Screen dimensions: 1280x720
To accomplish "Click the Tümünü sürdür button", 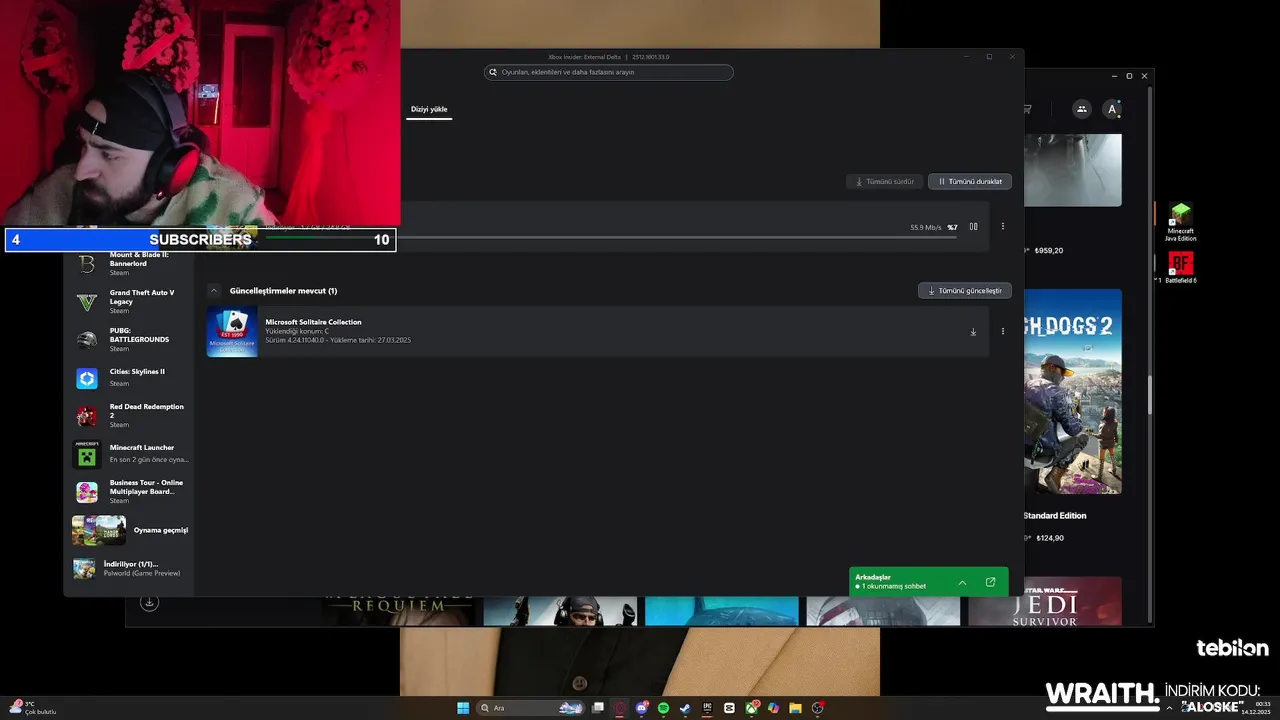I will point(884,182).
